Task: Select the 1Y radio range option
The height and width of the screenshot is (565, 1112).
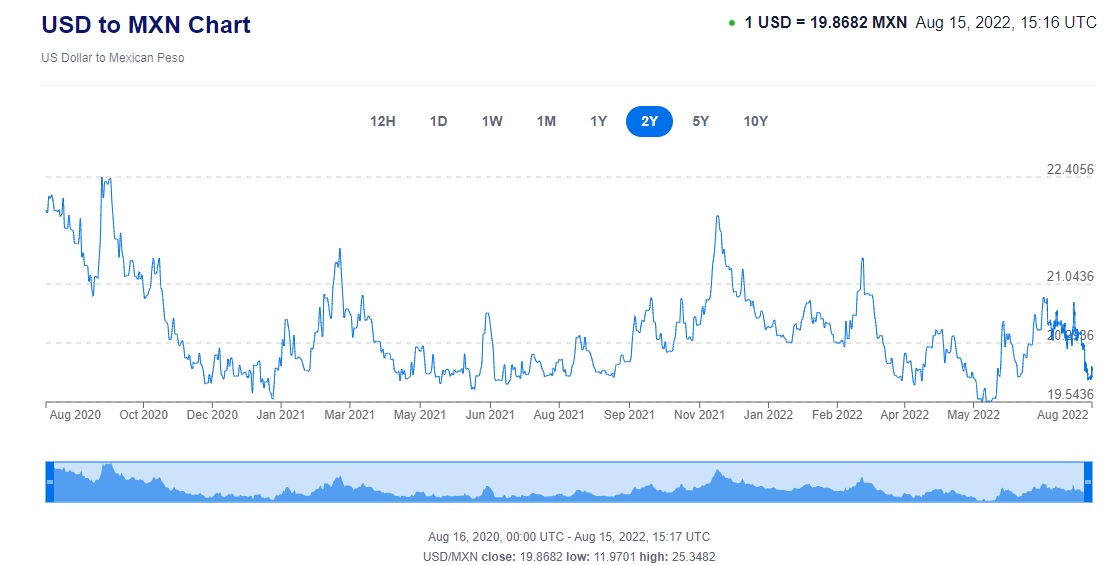Action: [x=598, y=121]
